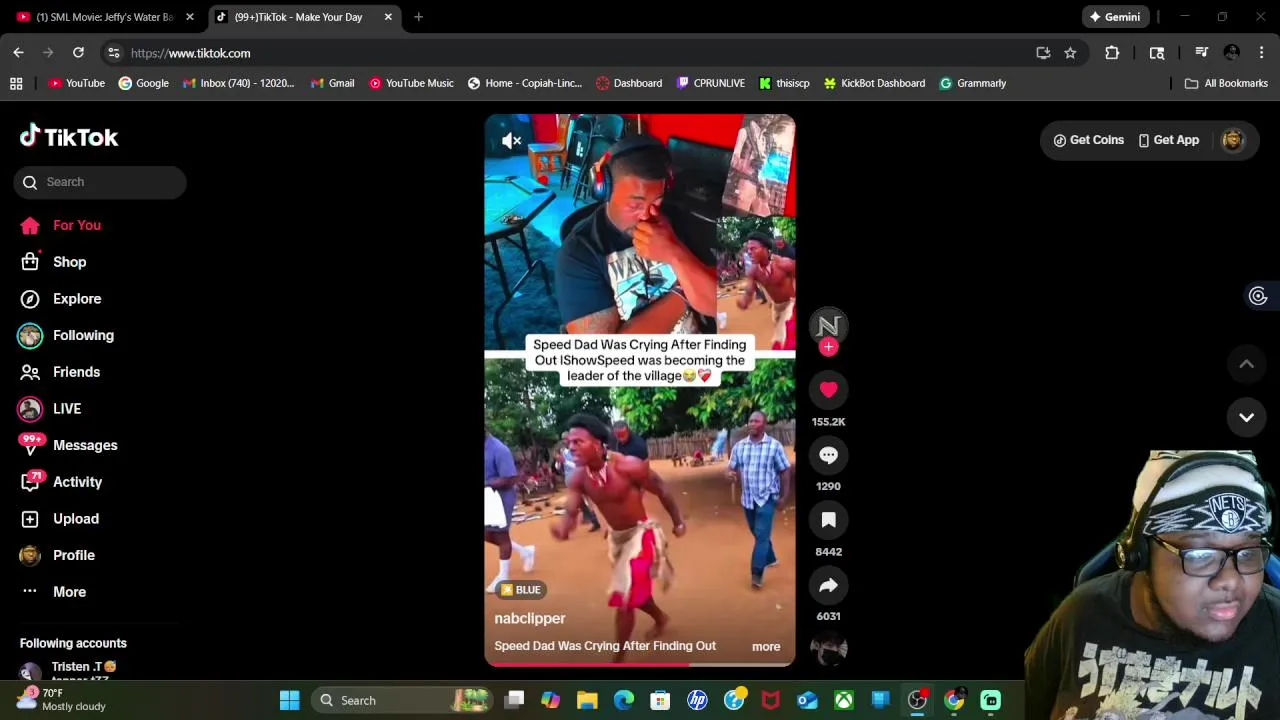The image size is (1280, 720).
Task: Open the For You feed
Action: pyautogui.click(x=61, y=225)
